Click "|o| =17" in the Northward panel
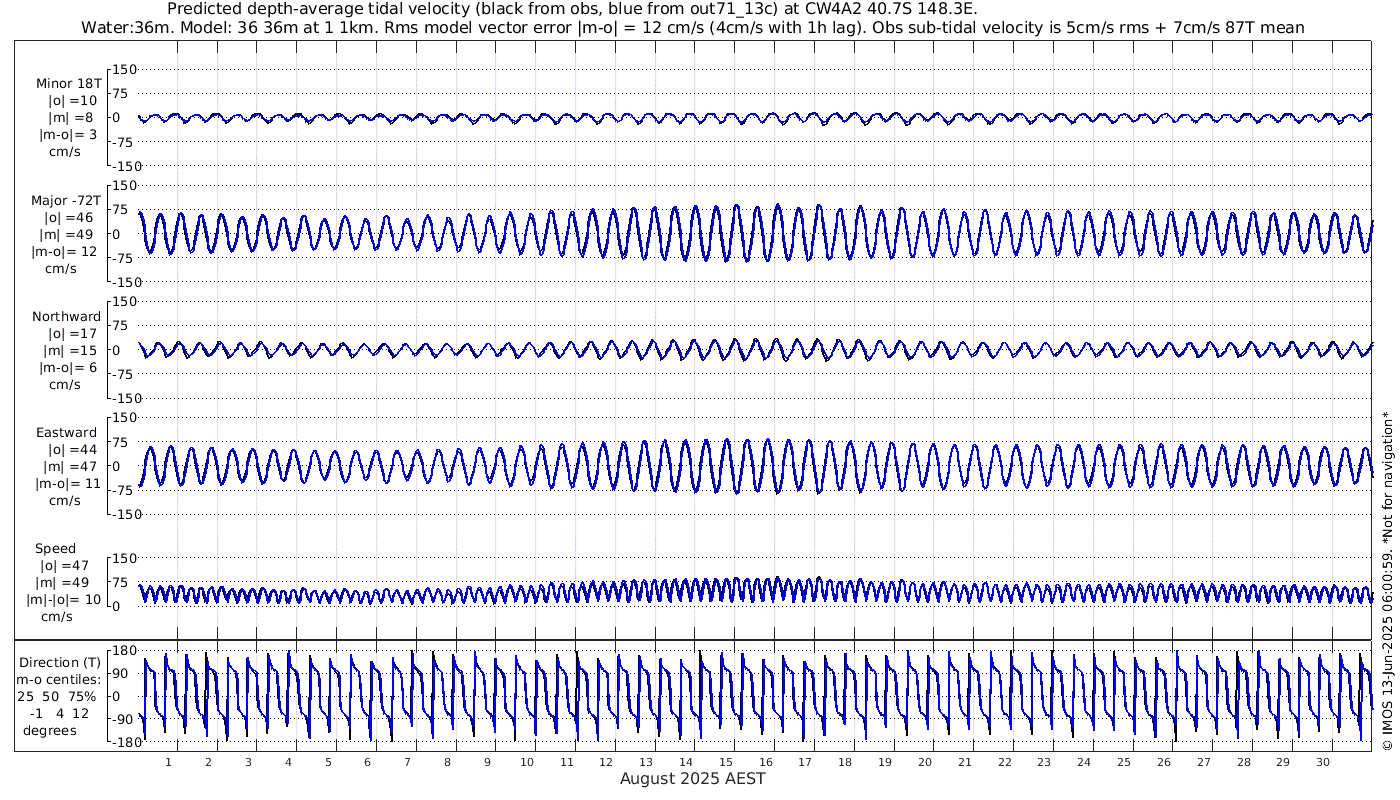Screen dimensions: 1400x800 tap(72, 334)
